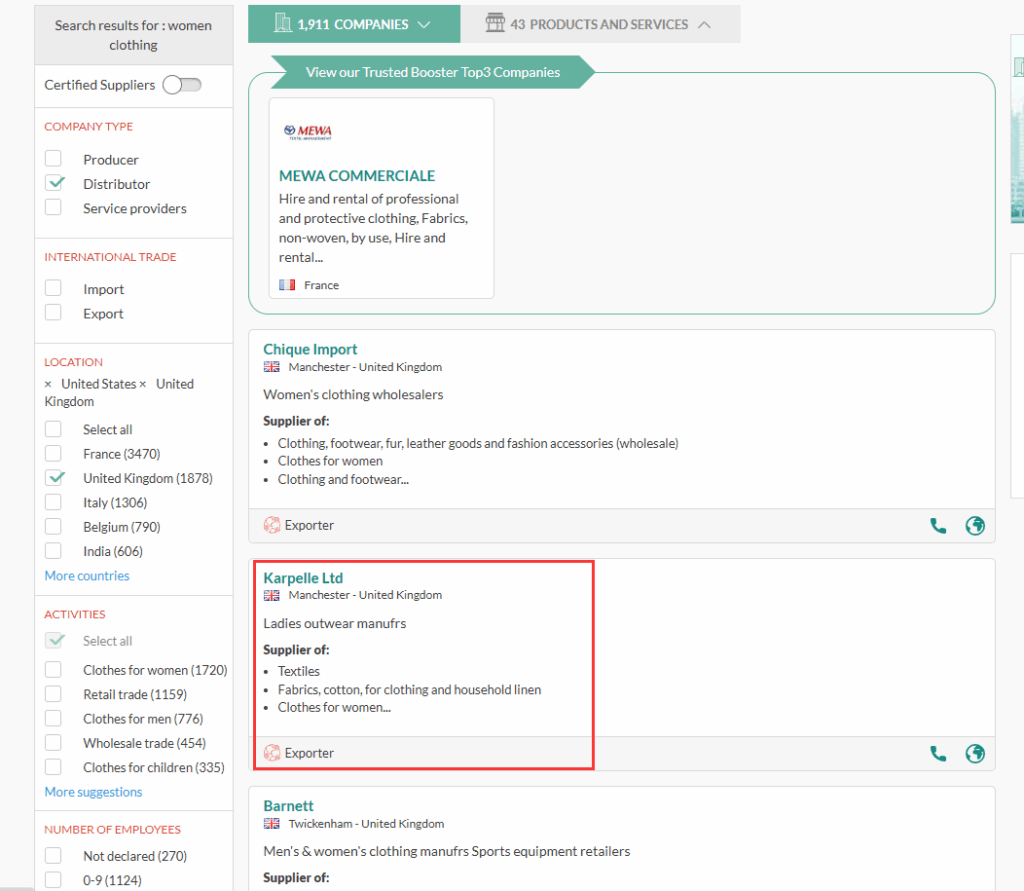Check Clothes for children (335) activity
The height and width of the screenshot is (891, 1024).
tap(53, 766)
